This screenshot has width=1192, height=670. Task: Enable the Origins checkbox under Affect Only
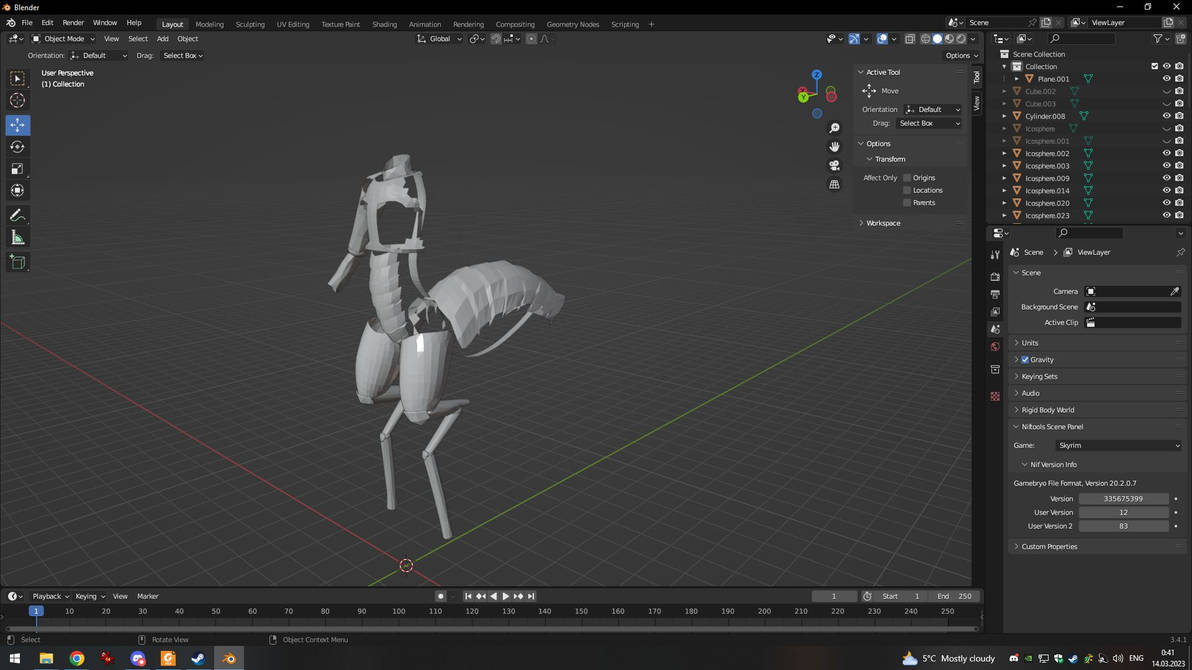(x=908, y=177)
